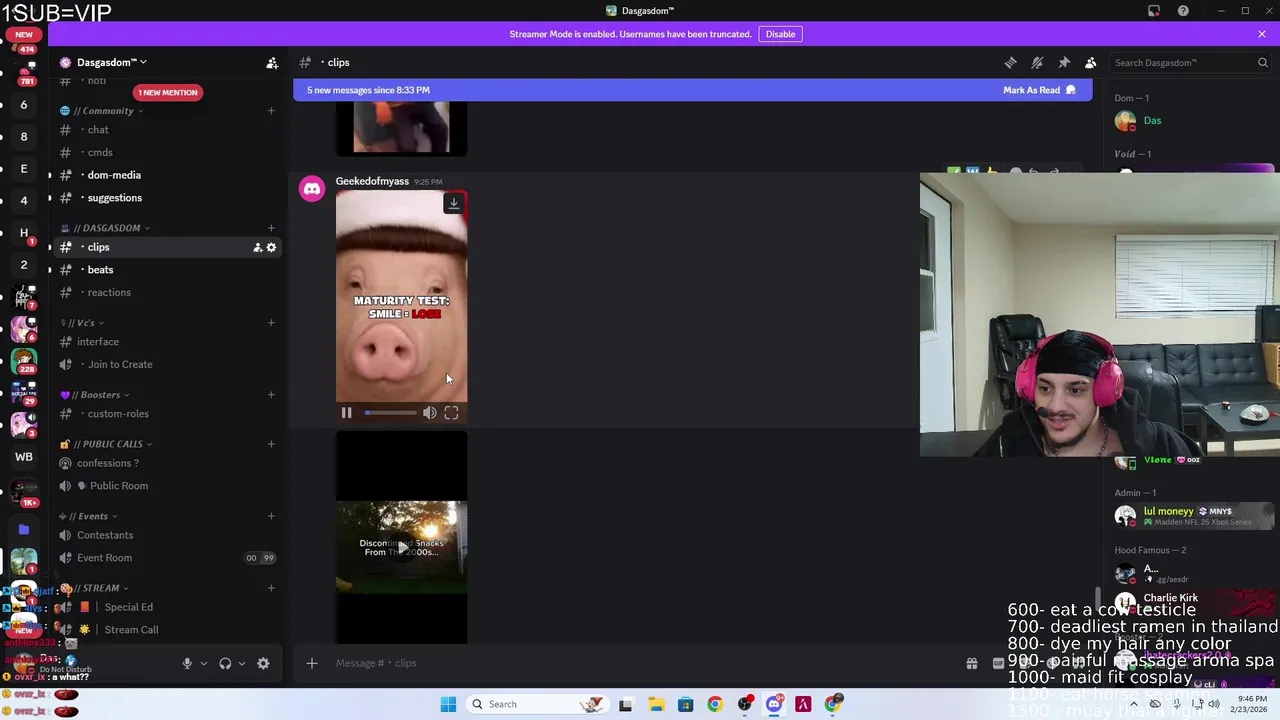Open User Settings gear
The image size is (1280, 720).
(x=263, y=663)
